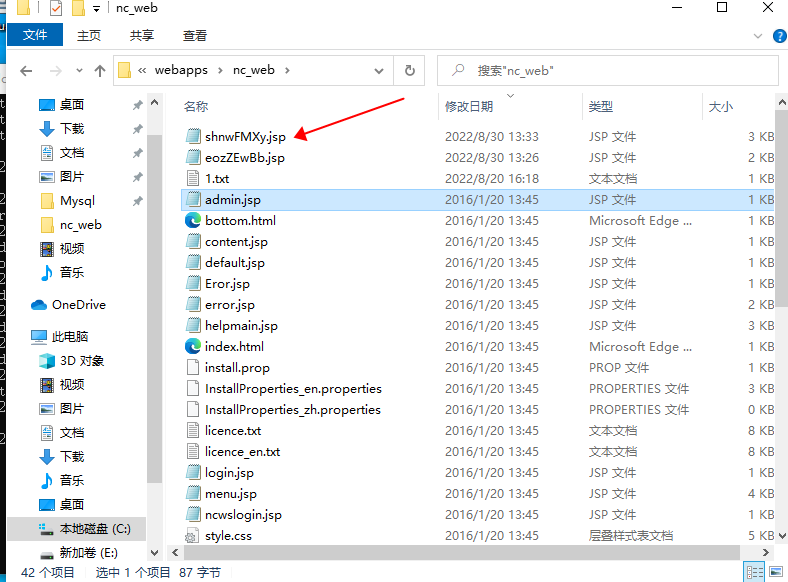Select the ncwslogin.jsp file name
This screenshot has width=788, height=582.
(x=243, y=515)
